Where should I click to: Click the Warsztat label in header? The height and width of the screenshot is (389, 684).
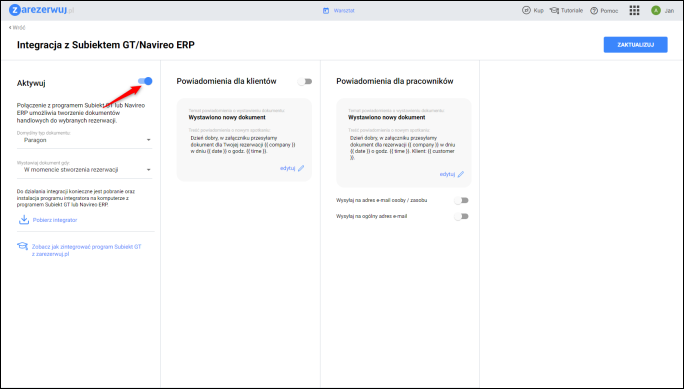(344, 11)
